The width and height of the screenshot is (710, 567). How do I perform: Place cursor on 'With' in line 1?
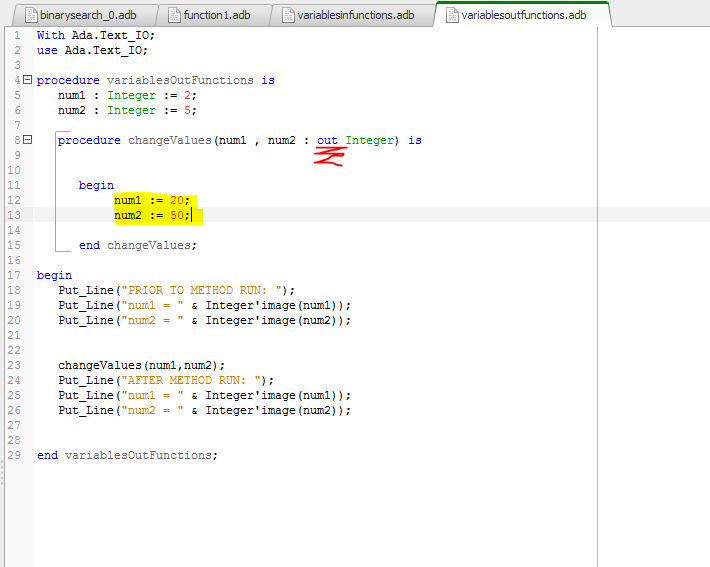tap(51, 35)
